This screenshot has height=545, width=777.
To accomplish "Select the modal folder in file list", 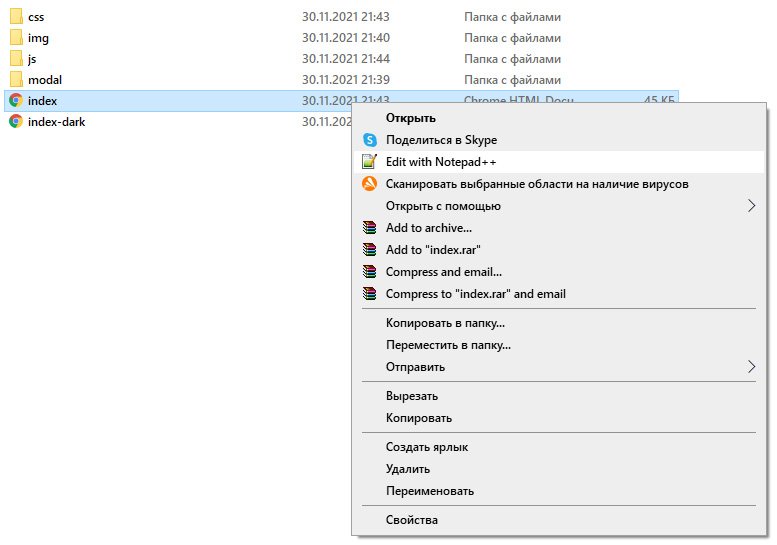I will coord(46,80).
